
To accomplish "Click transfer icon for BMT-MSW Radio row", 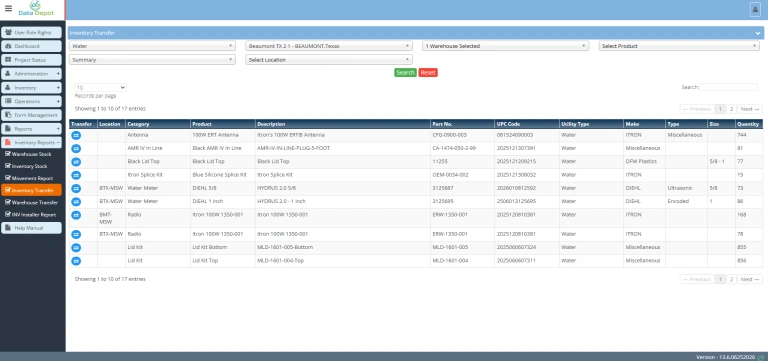I will (x=76, y=215).
